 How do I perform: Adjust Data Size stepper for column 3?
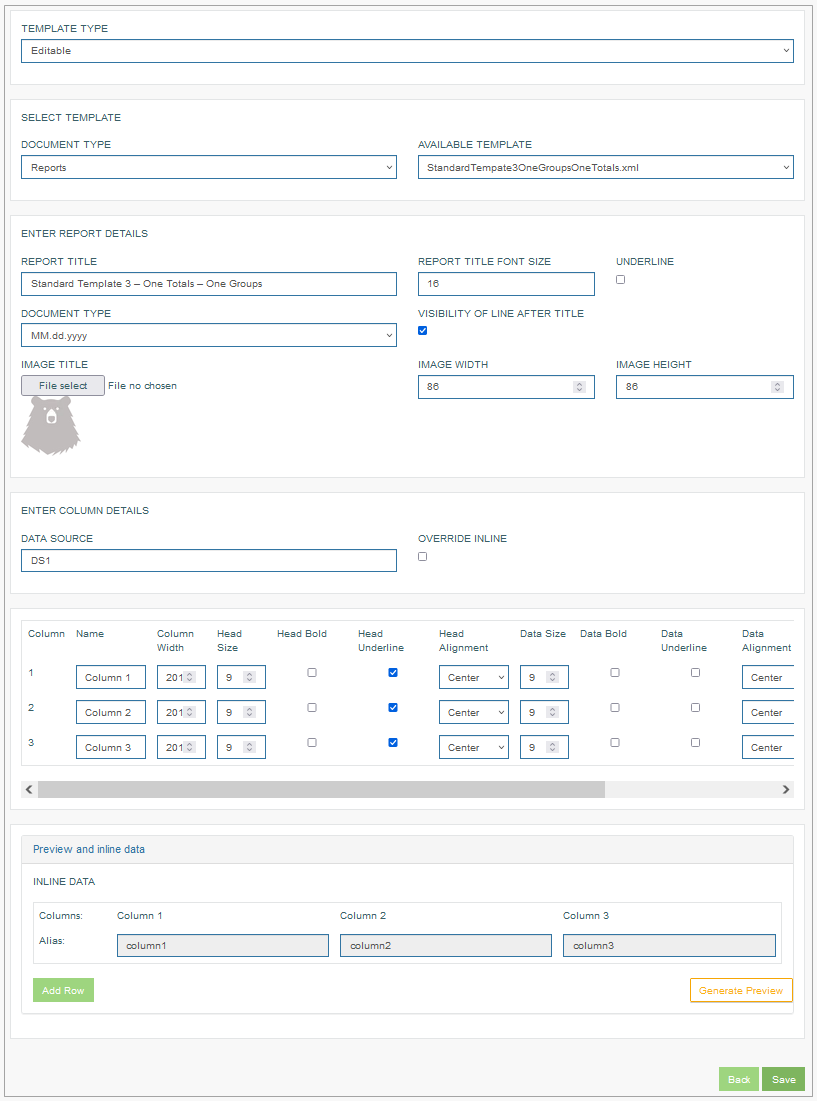552,748
